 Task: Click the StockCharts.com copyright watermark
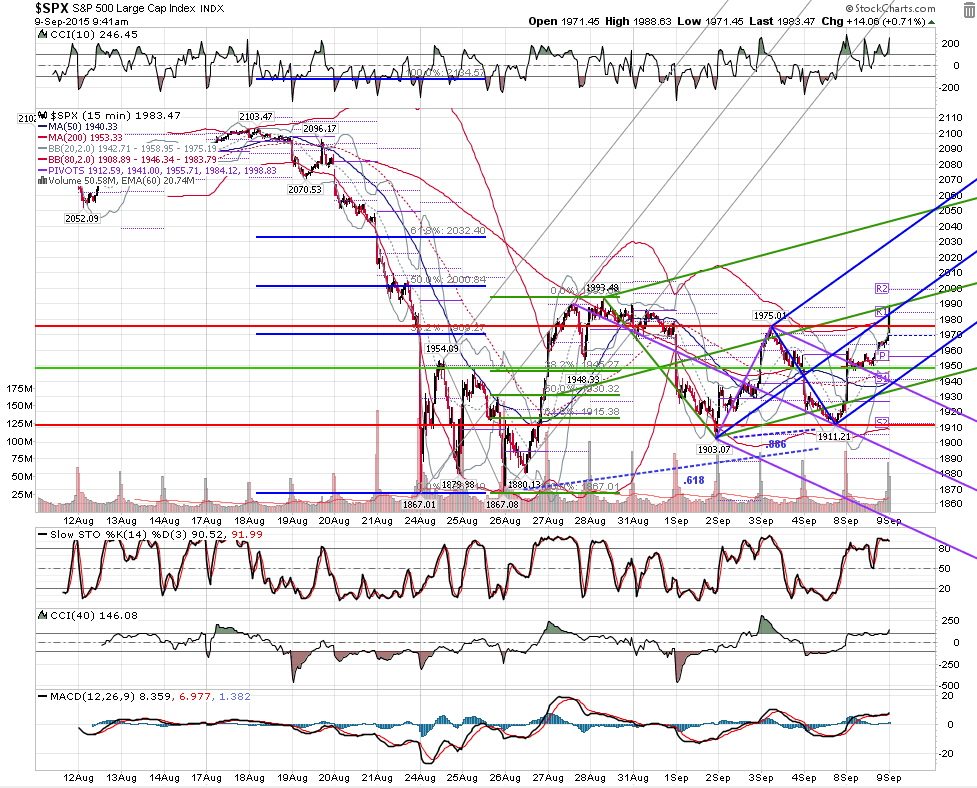coord(890,8)
